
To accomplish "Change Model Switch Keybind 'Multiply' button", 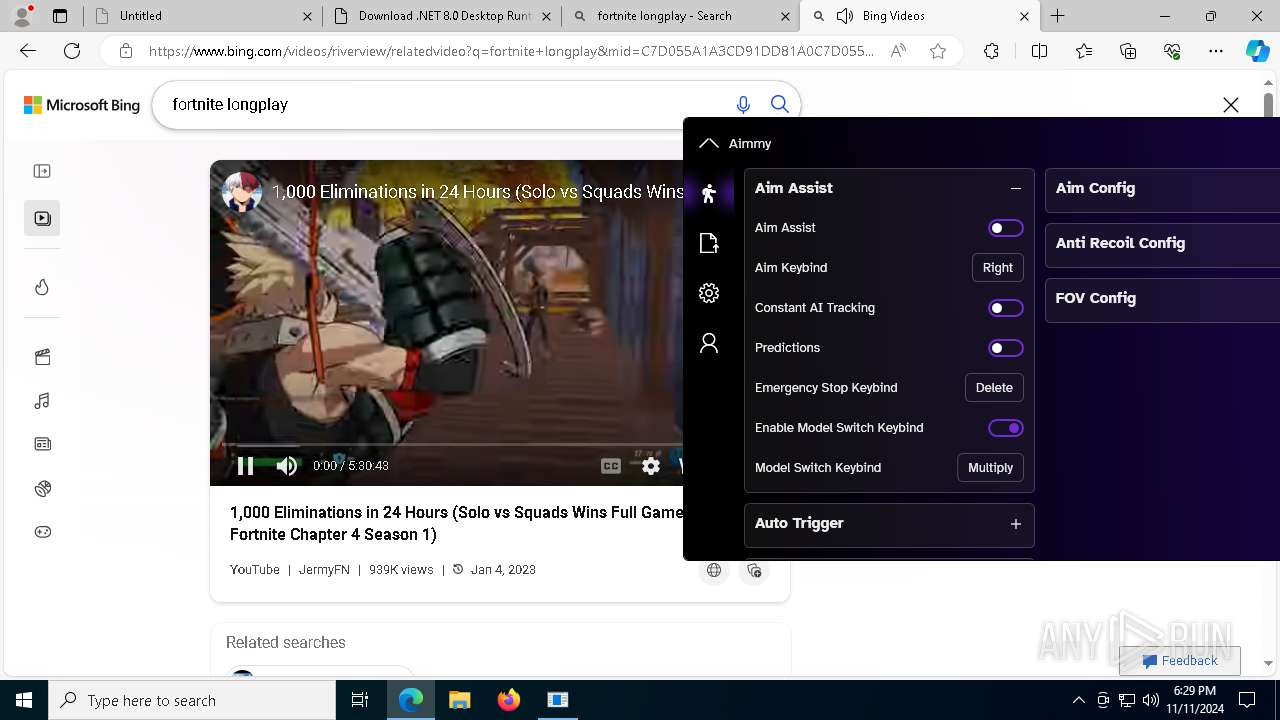I will pyautogui.click(x=990, y=467).
